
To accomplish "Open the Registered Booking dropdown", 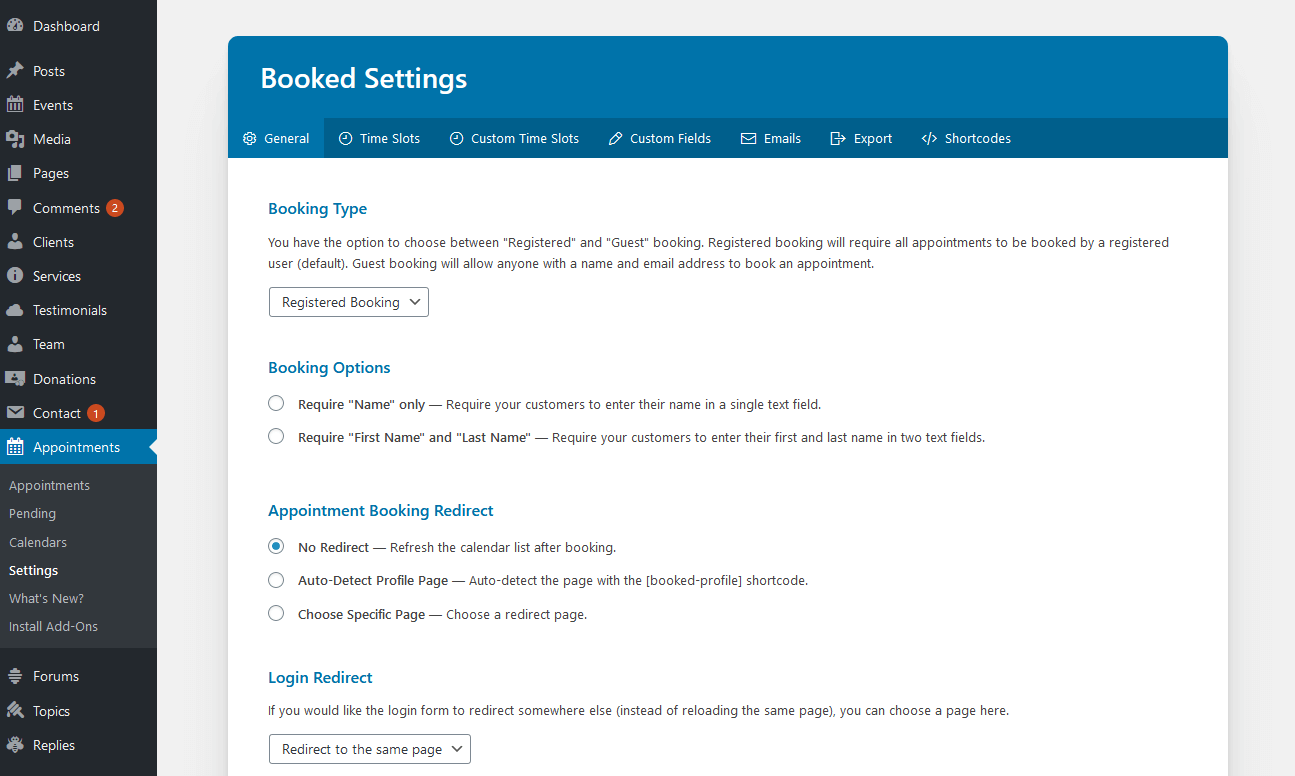I will tap(349, 302).
